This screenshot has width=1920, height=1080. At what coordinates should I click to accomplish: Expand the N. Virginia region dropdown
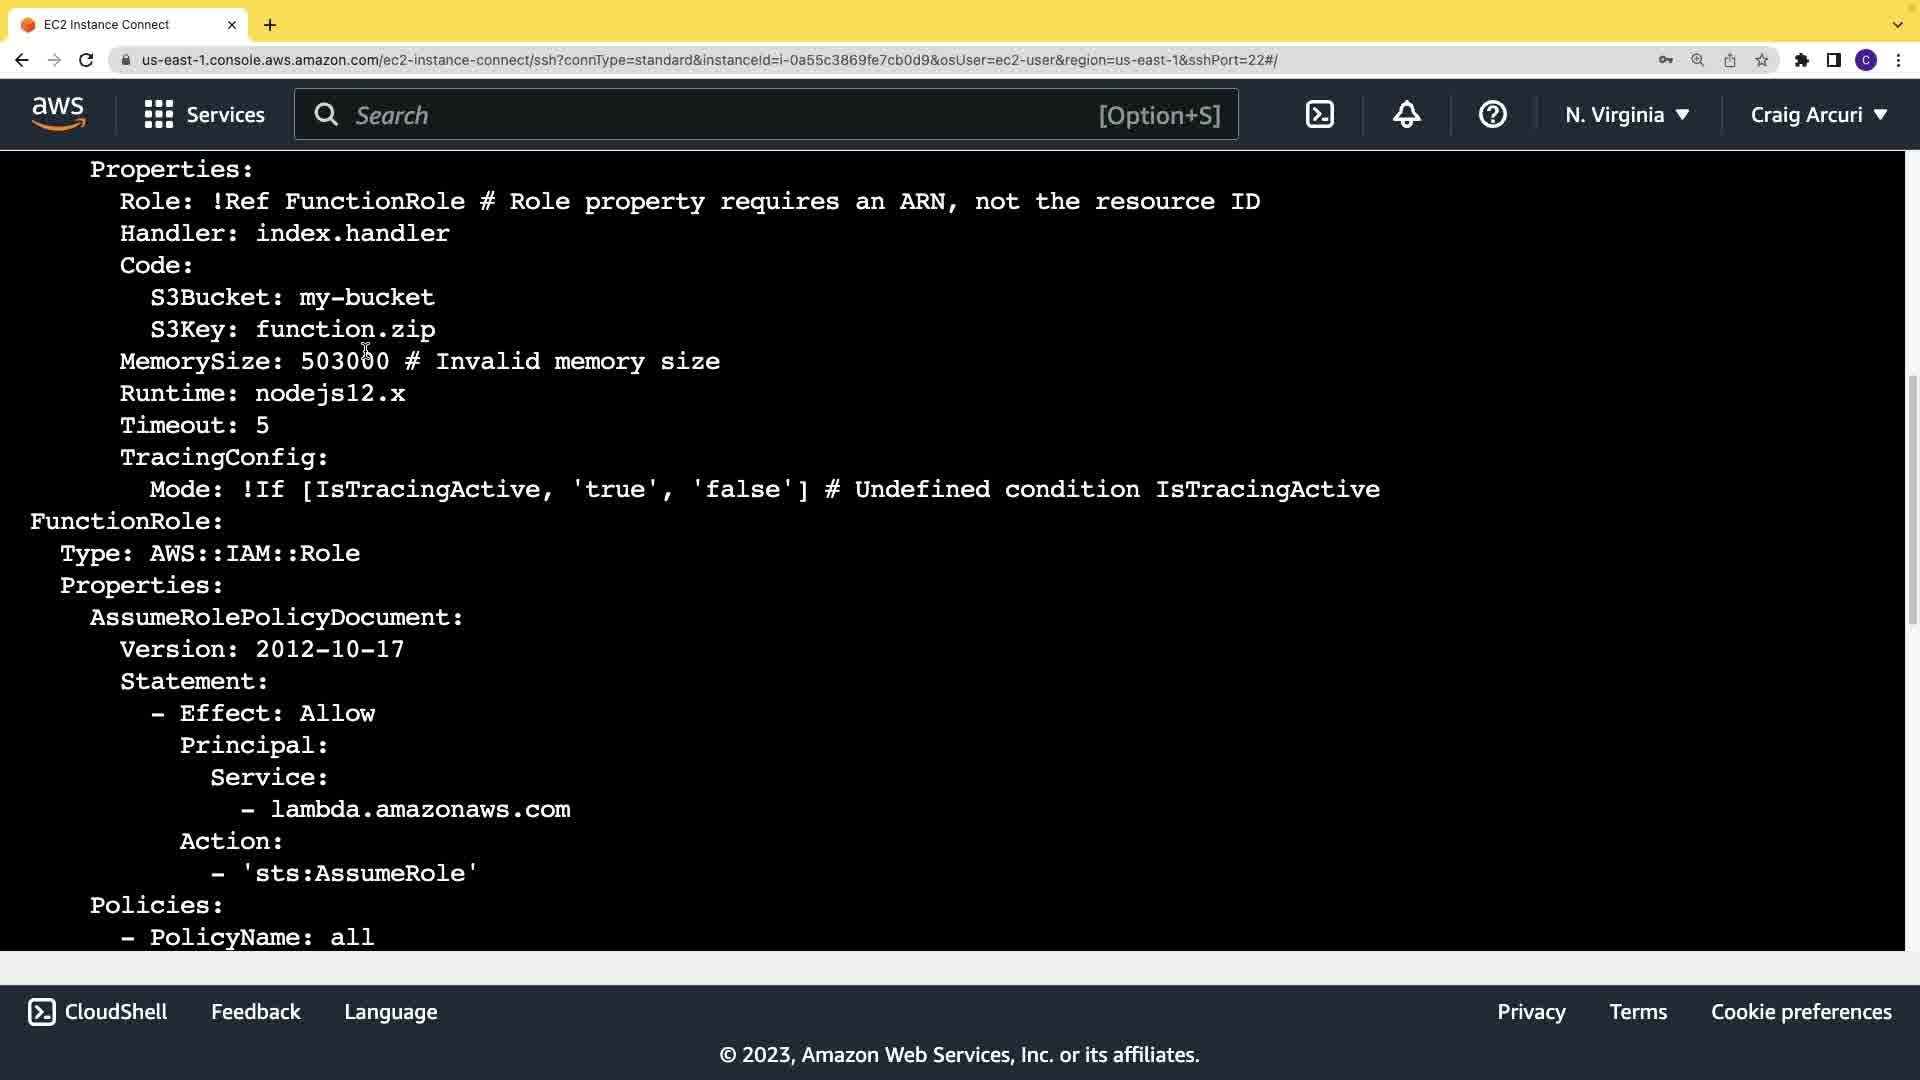tap(1627, 115)
